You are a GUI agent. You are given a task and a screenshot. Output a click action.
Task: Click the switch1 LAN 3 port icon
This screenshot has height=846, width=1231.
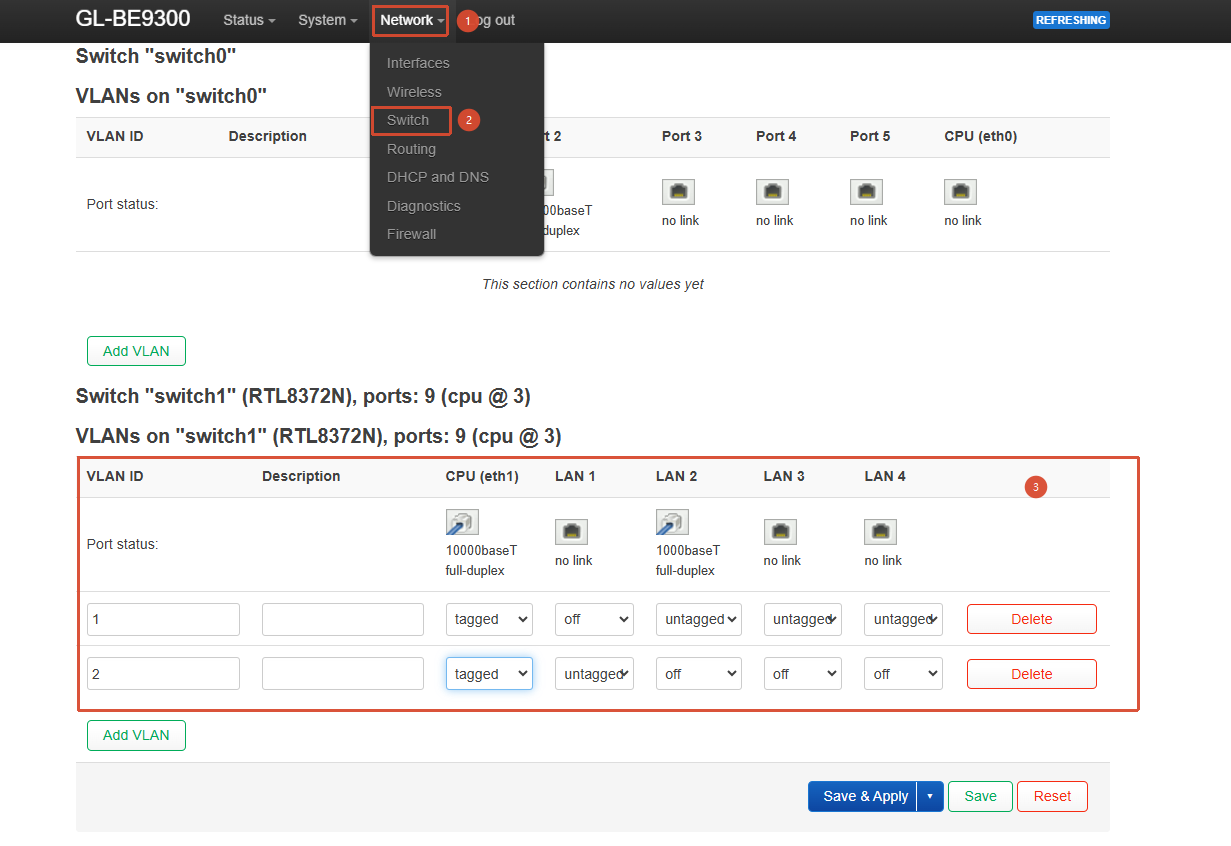point(780,532)
